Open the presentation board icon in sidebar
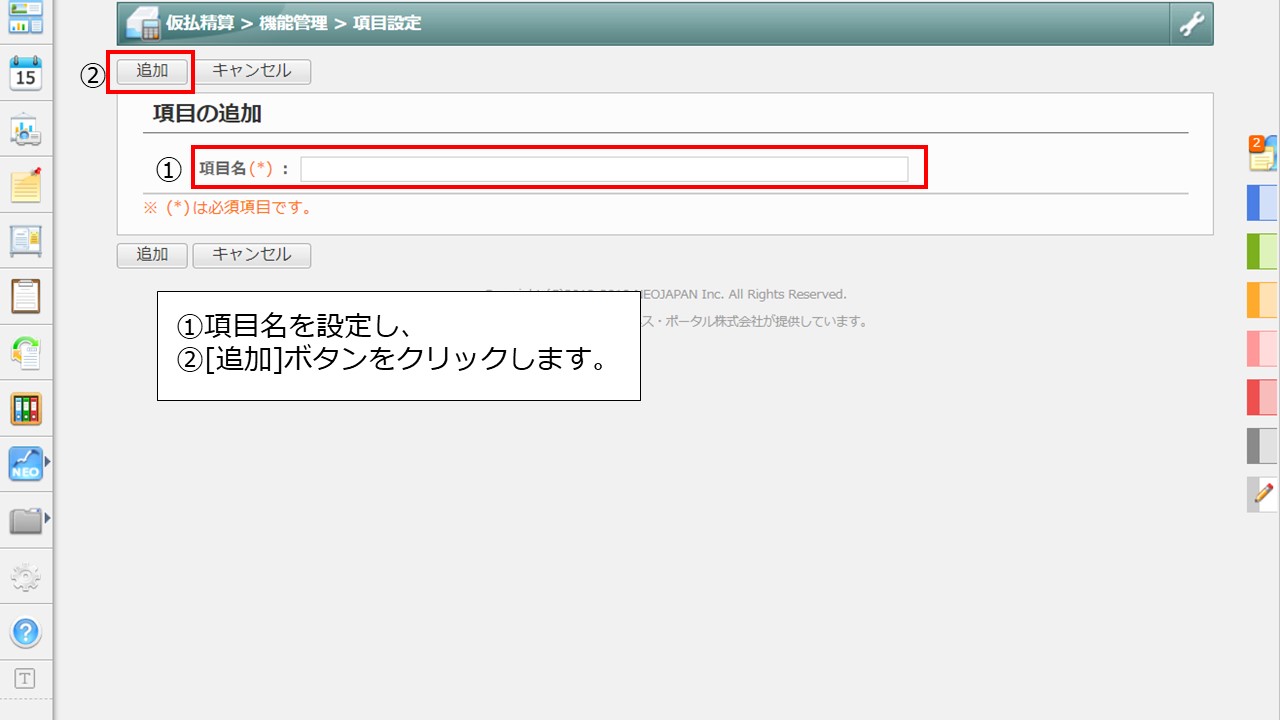This screenshot has width=1280, height=720. coord(25,129)
